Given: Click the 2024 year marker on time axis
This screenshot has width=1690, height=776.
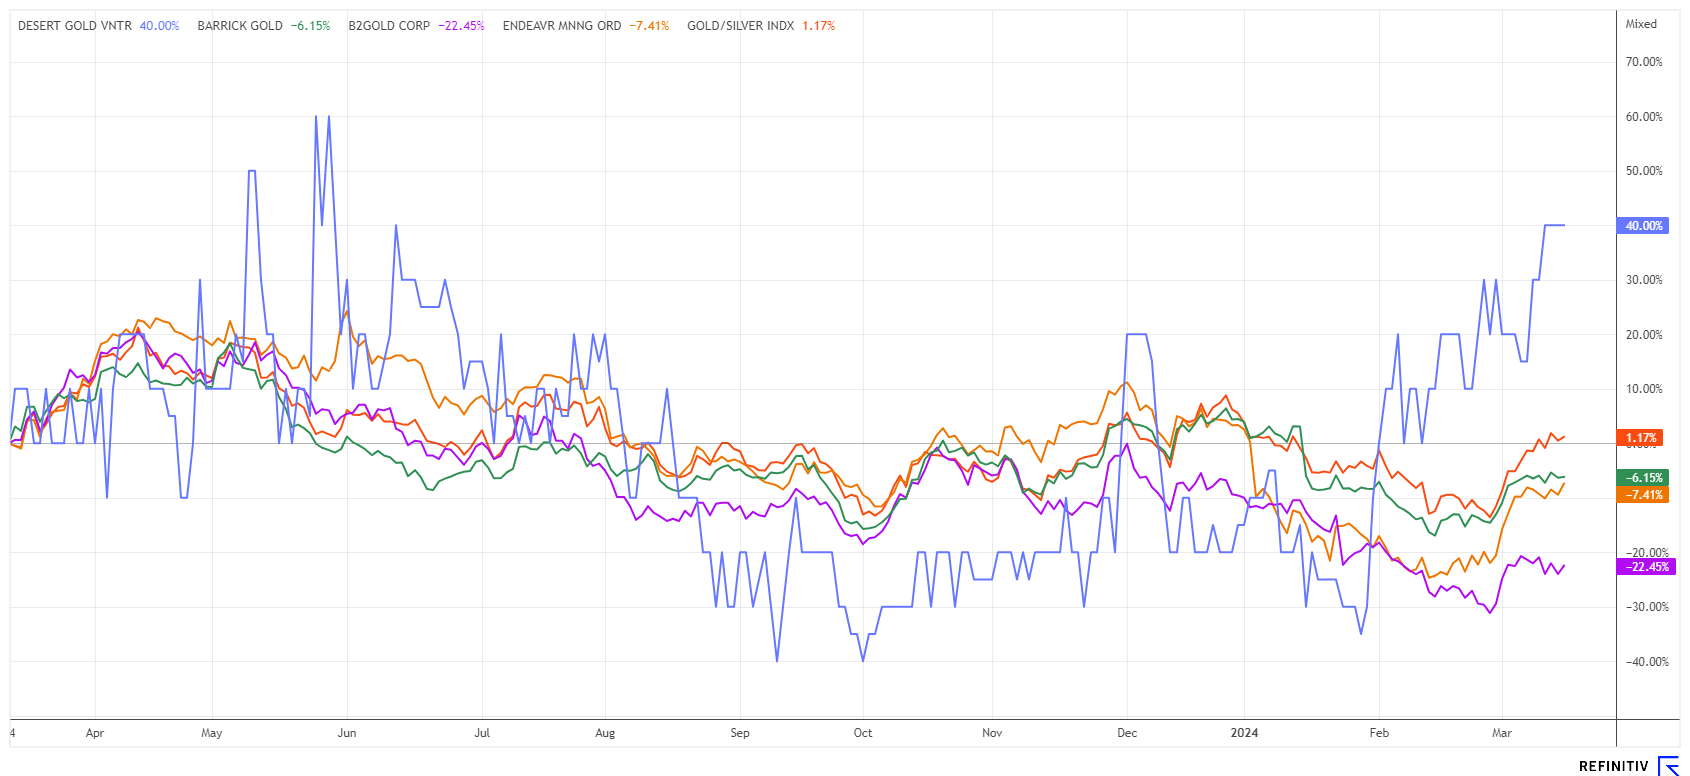Looking at the screenshot, I should coord(1244,733).
